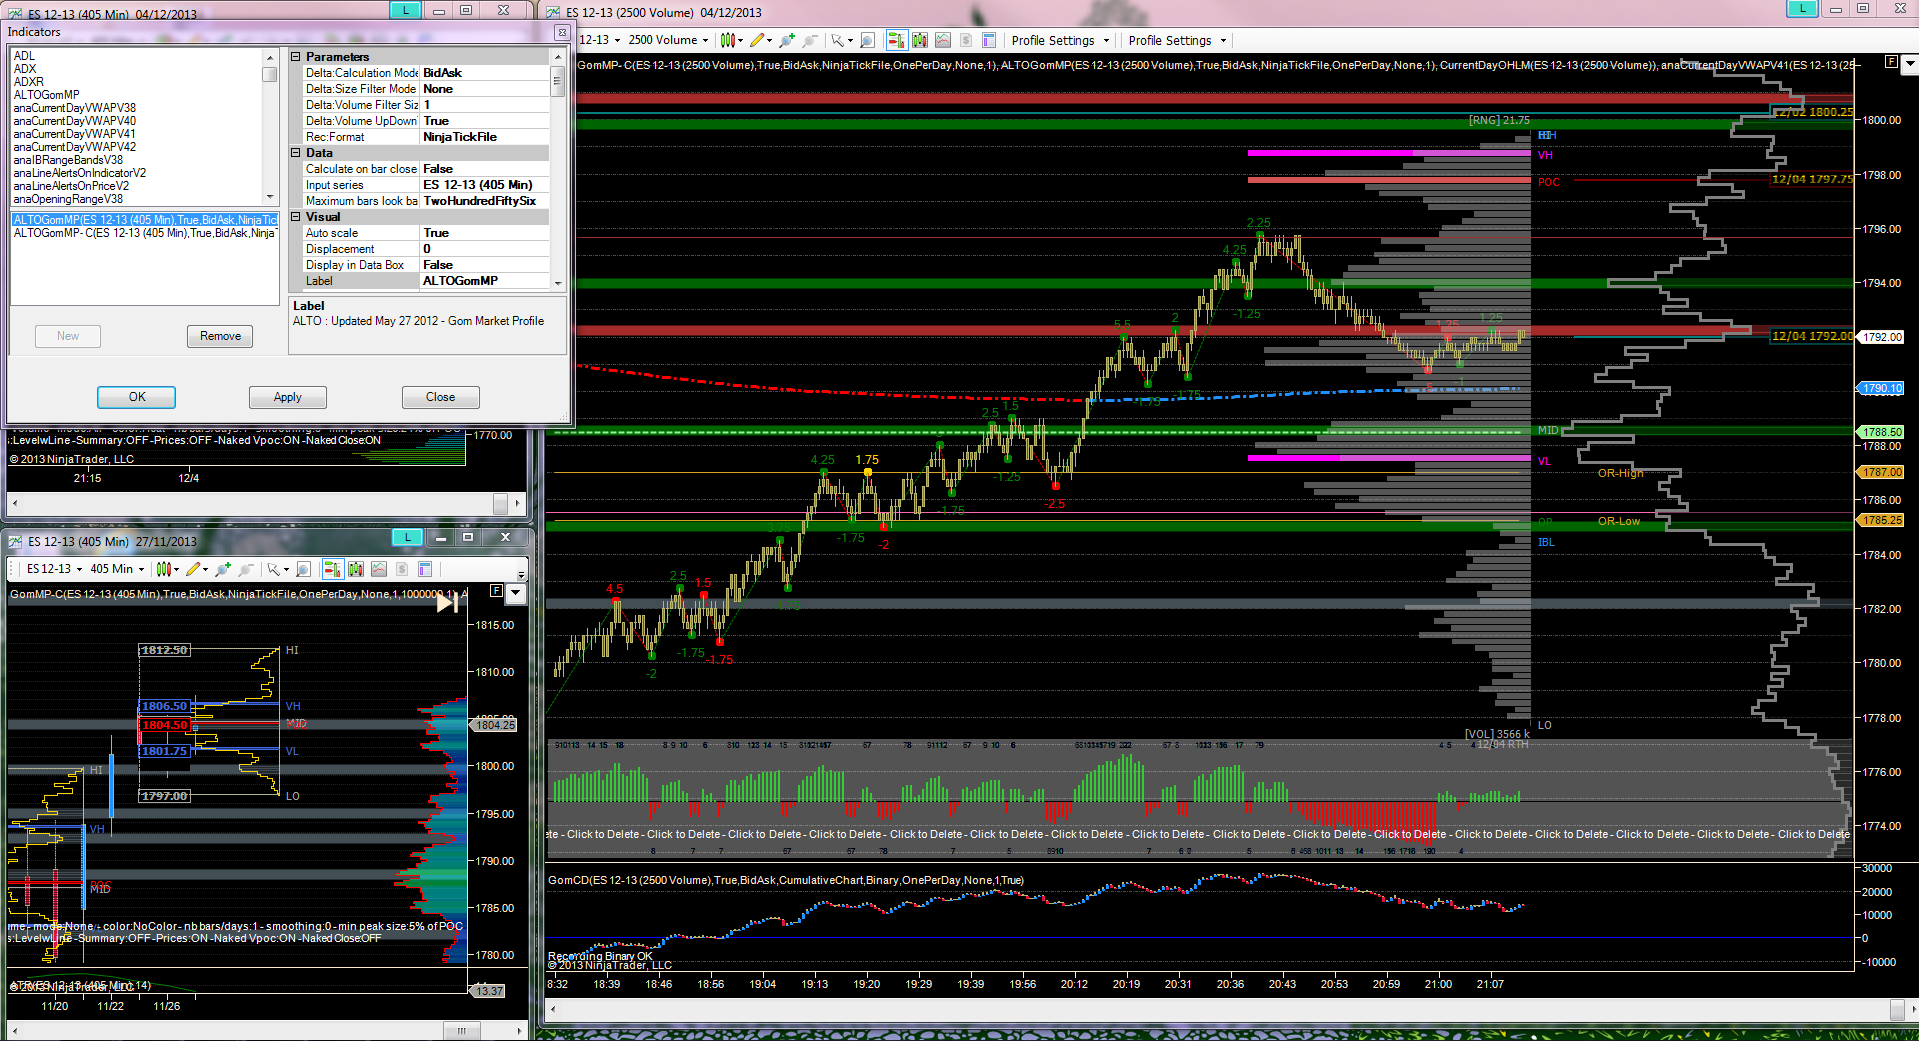Image resolution: width=1919 pixels, height=1041 pixels.
Task: Select anaOpeningRangeV38 in the indicator list
Action: (68, 199)
